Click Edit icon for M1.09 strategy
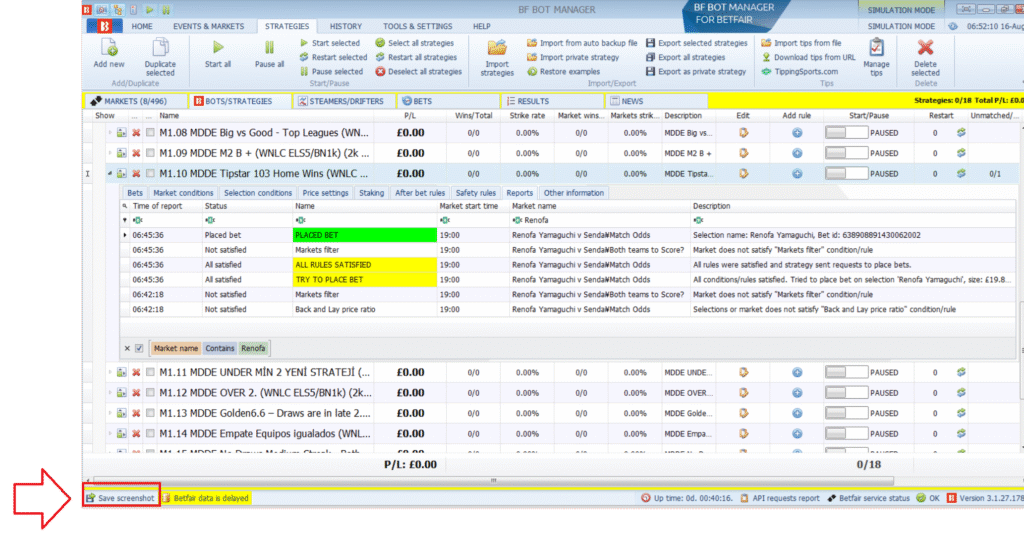The width and height of the screenshot is (1024, 535). (743, 153)
